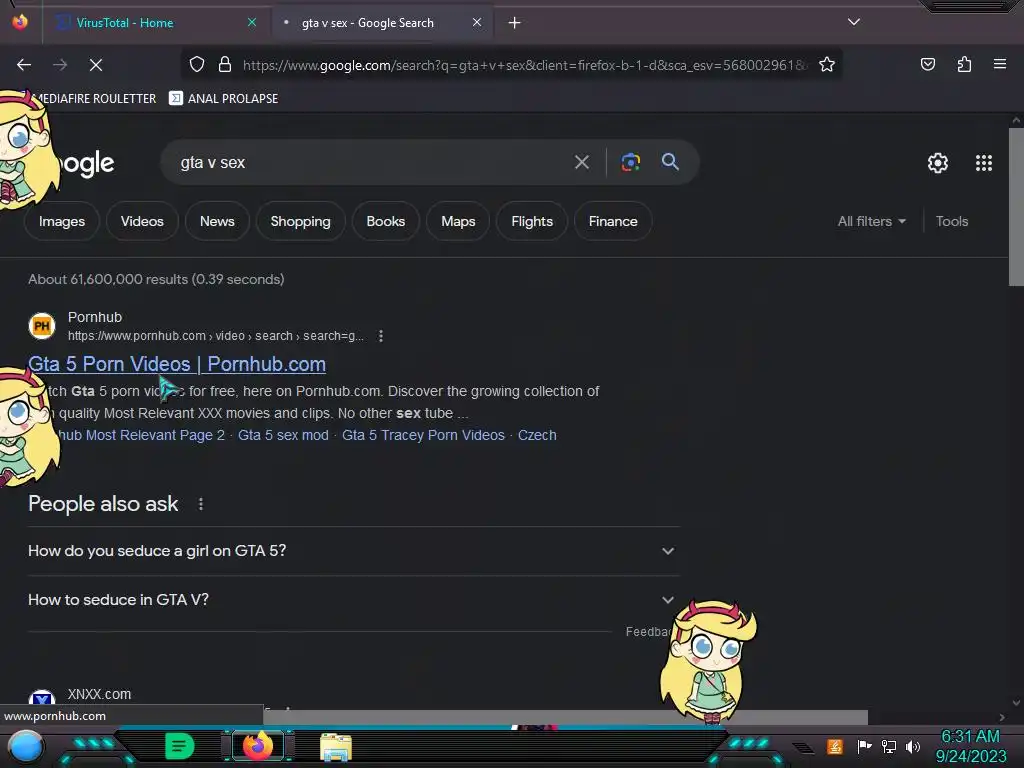
Task: Switch to the VirusTotal - Home tab
Action: tap(156, 23)
